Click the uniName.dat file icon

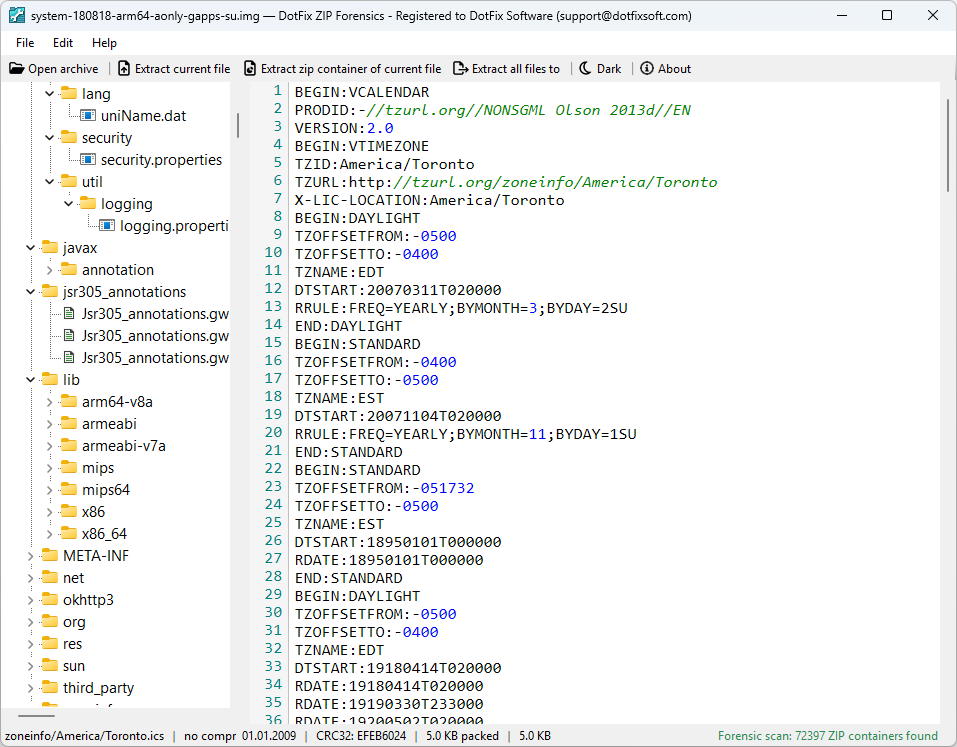[x=88, y=115]
